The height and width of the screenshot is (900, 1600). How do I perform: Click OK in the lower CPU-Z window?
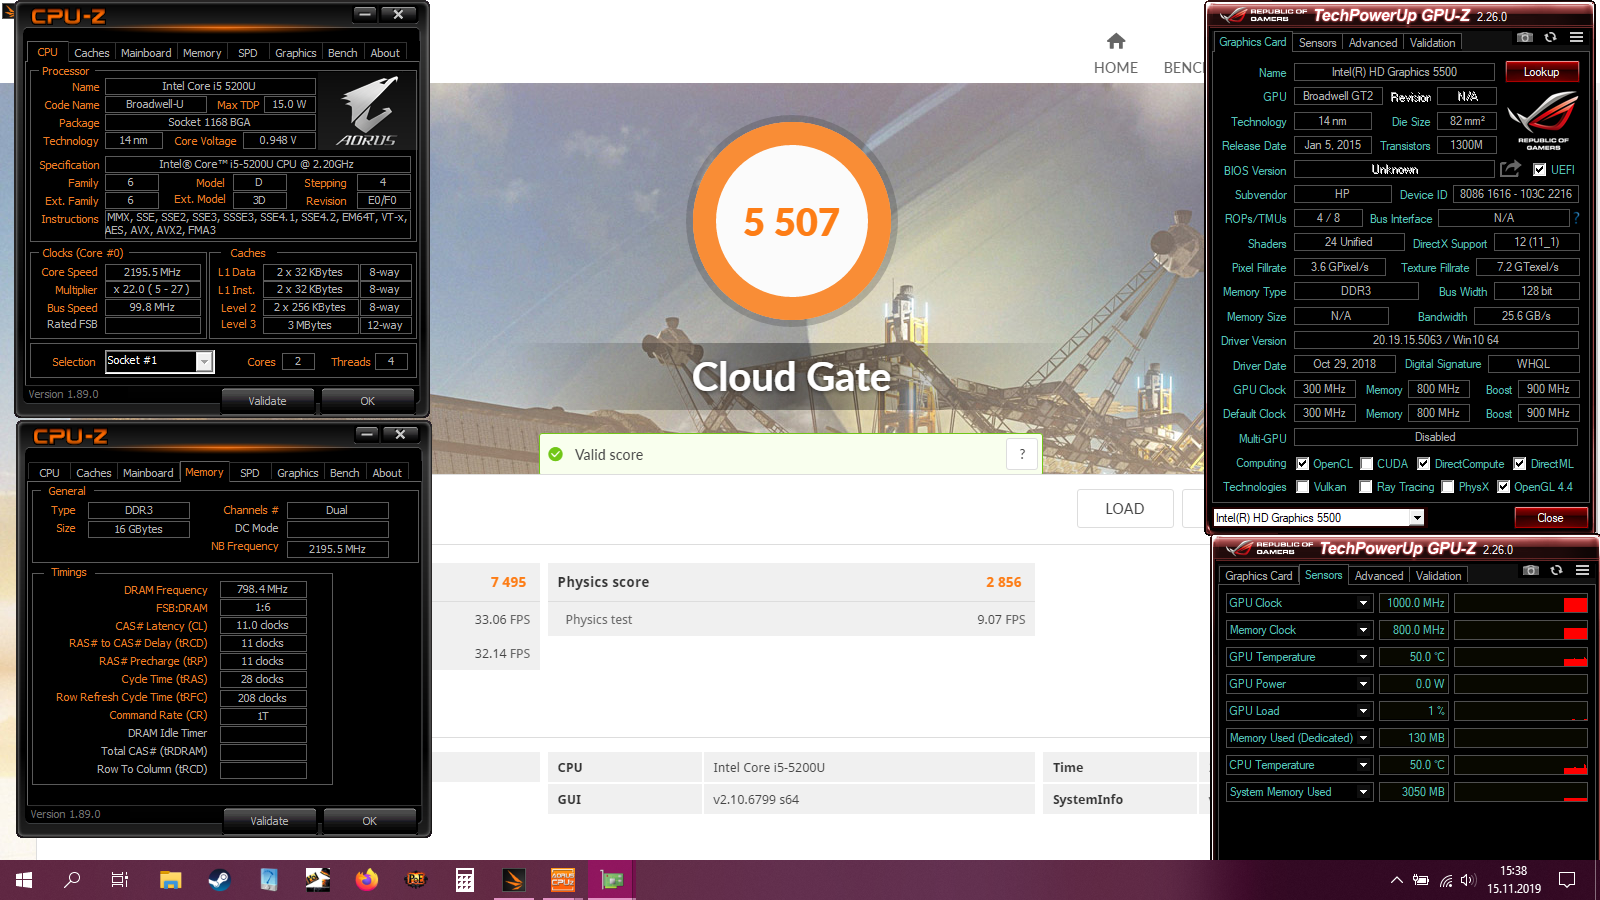tap(369, 821)
